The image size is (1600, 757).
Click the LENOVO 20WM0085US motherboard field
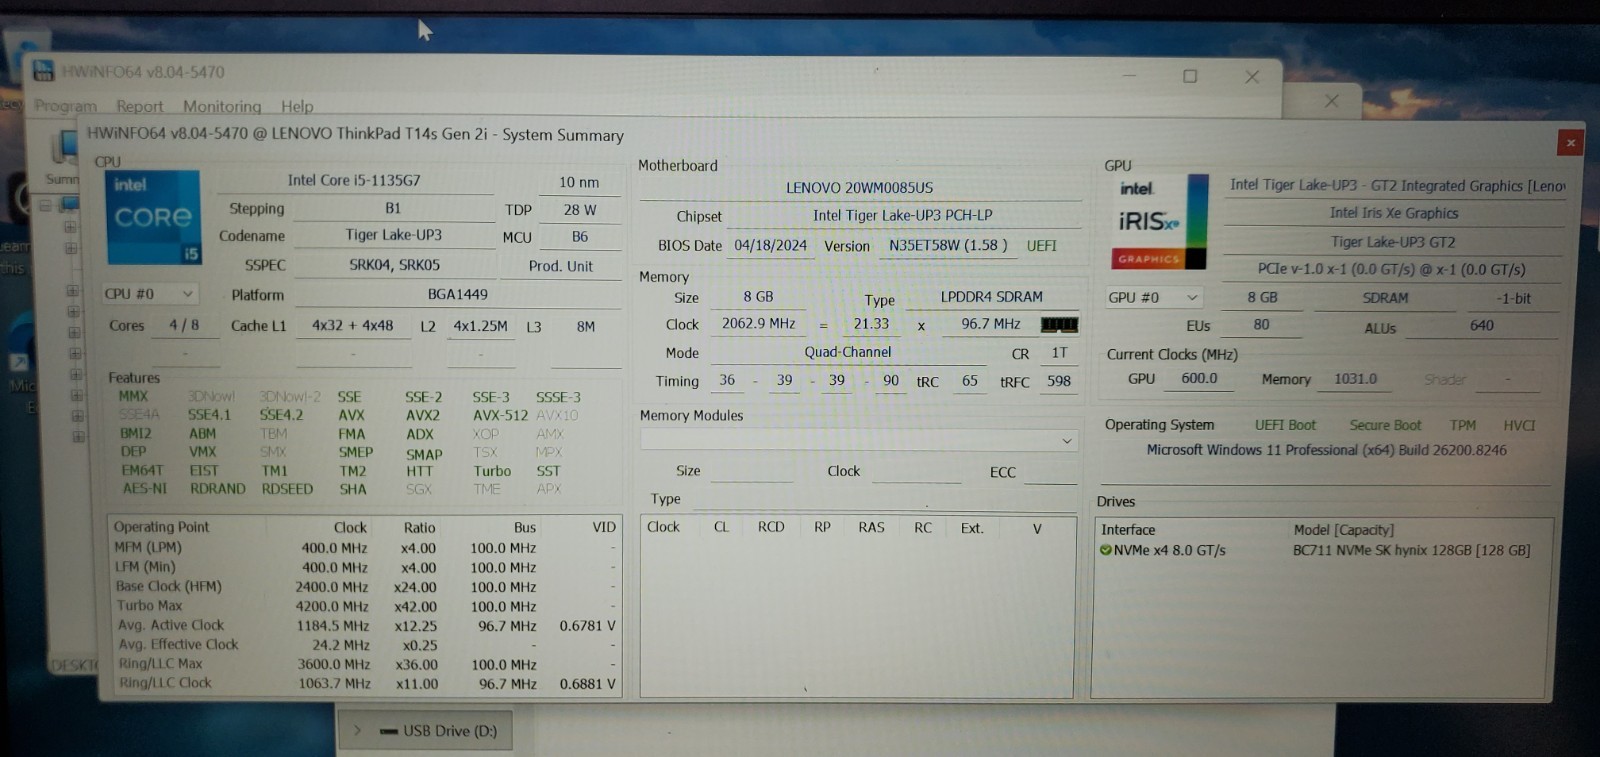point(859,188)
